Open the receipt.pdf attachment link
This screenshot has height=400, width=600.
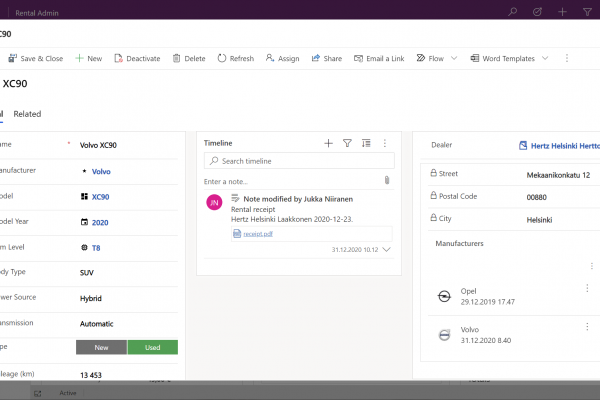pyautogui.click(x=258, y=233)
